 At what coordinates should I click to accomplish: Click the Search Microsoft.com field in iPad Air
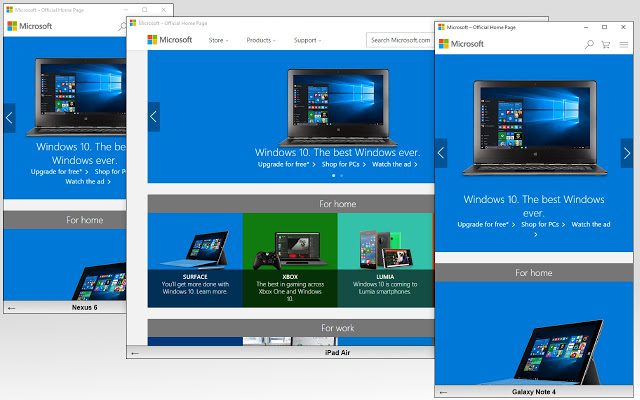tap(400, 40)
